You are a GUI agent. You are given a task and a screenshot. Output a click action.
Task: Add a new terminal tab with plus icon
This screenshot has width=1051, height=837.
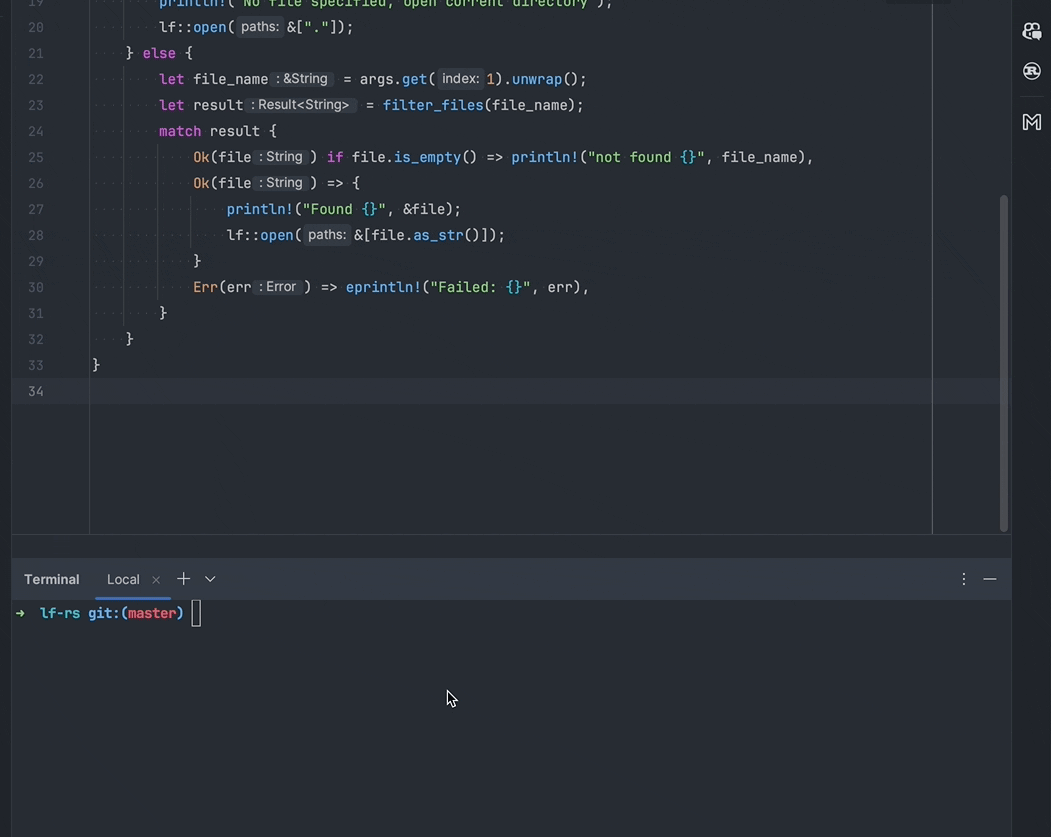coord(184,579)
